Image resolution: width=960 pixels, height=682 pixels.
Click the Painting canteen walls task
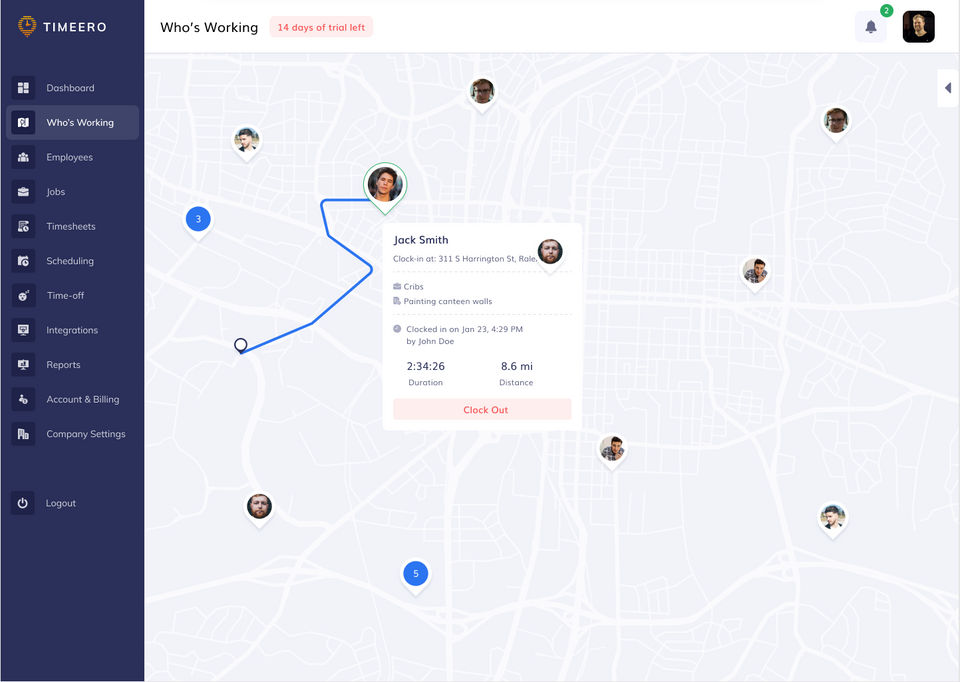coord(448,301)
